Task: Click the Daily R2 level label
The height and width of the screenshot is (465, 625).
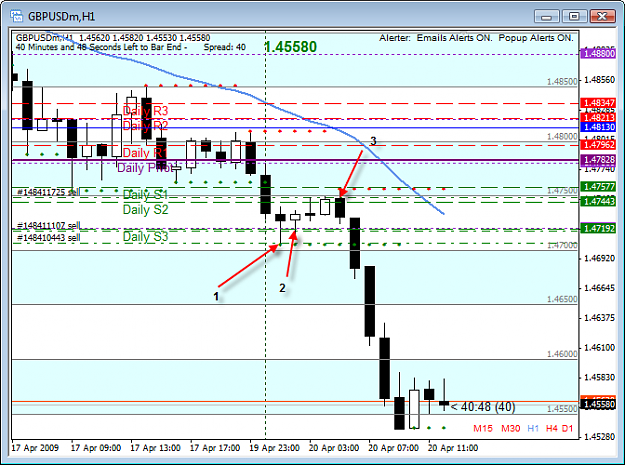Action: tap(145, 126)
